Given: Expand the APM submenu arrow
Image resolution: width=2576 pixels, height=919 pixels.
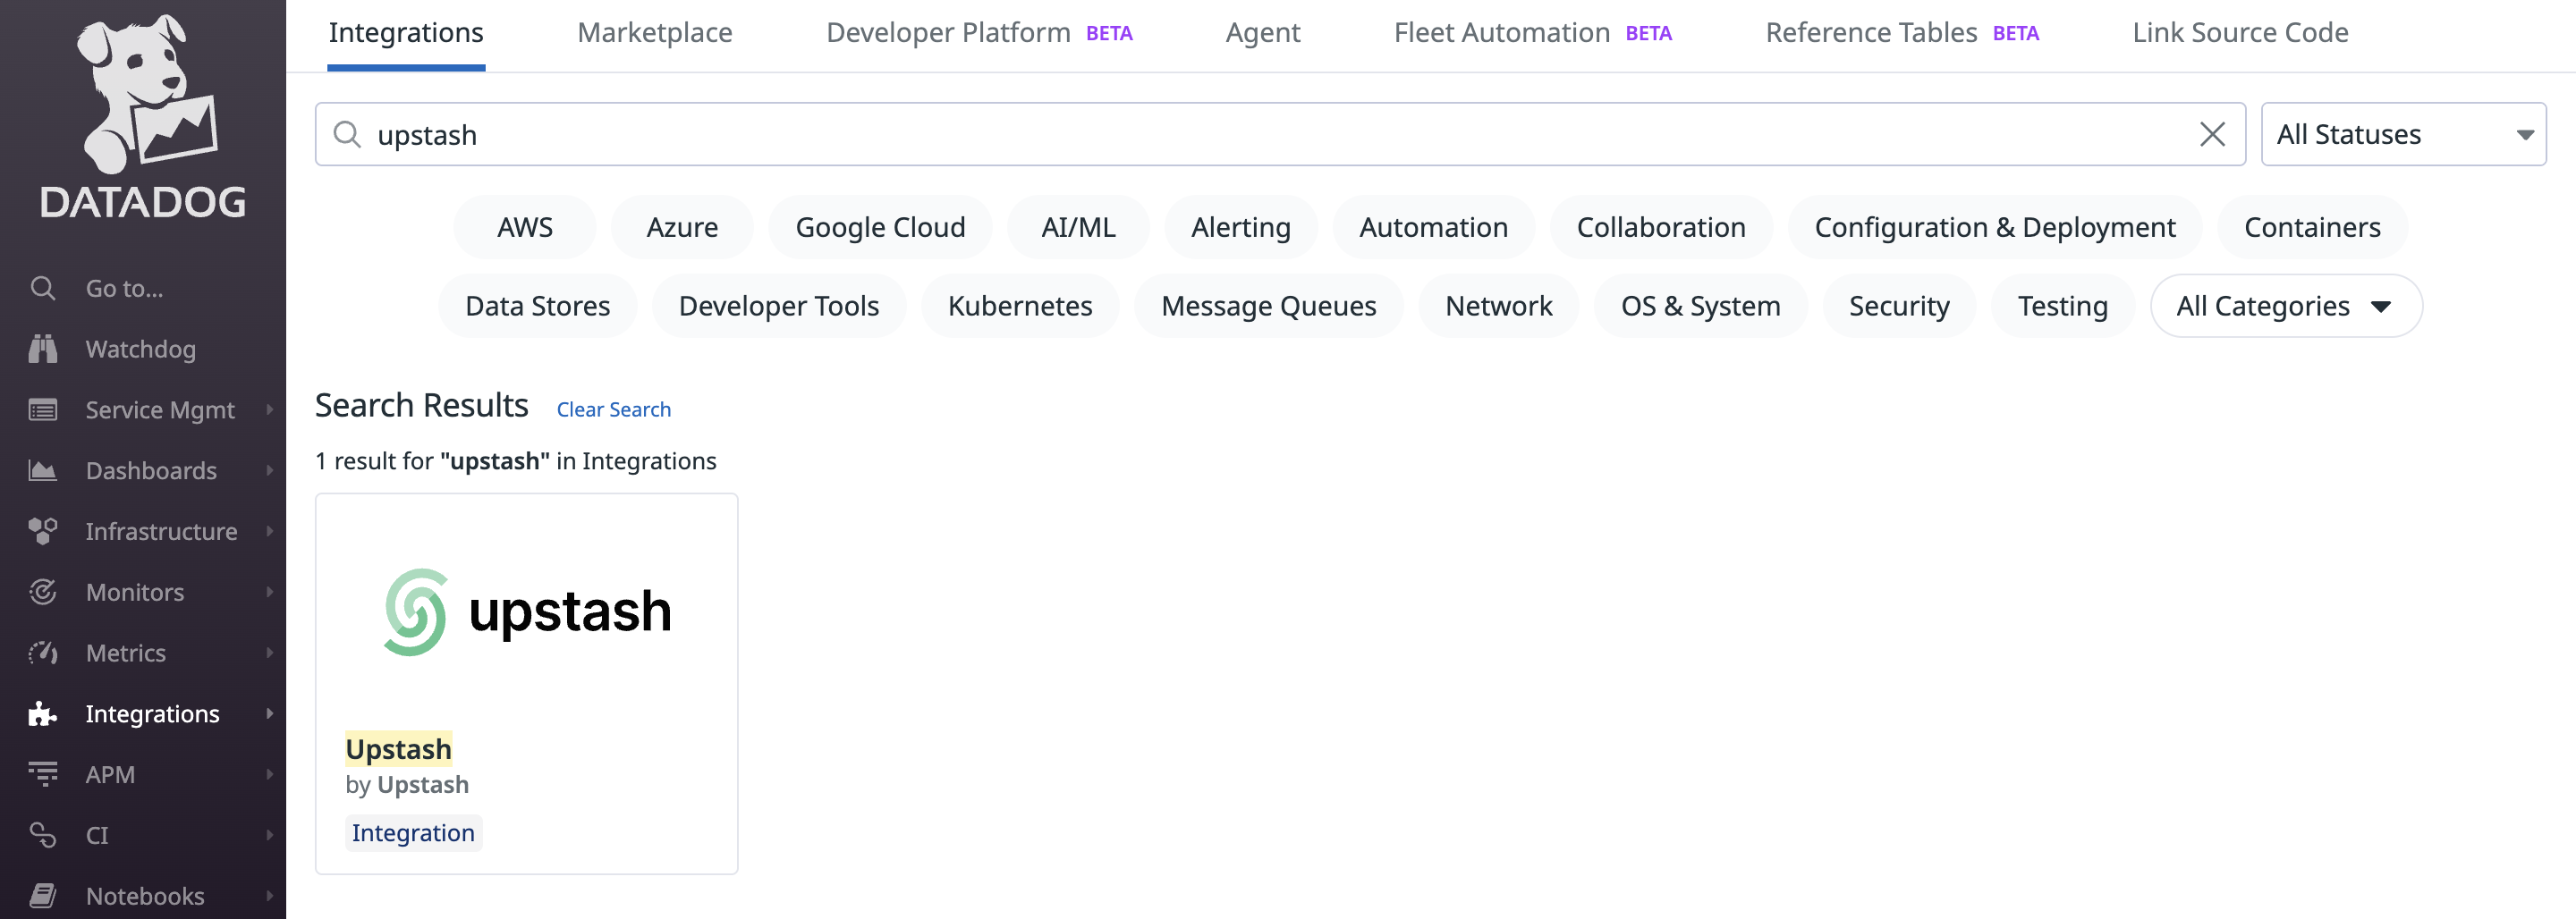Looking at the screenshot, I should tap(269, 774).
